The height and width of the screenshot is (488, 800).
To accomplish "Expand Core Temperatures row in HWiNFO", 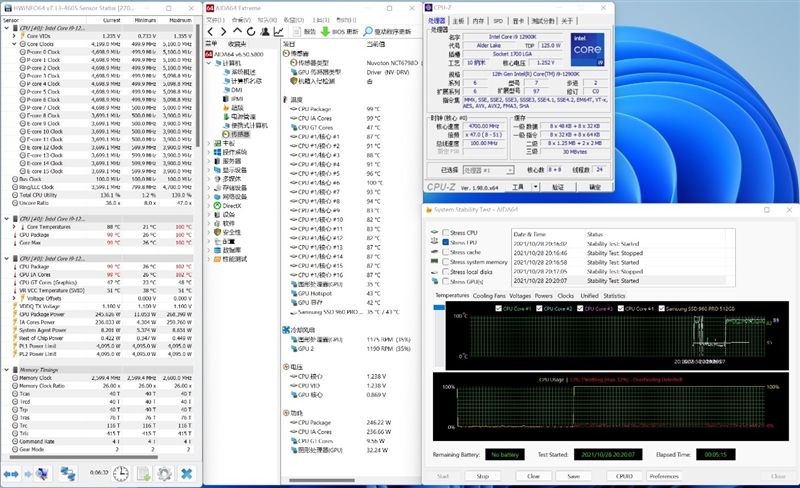I will pyautogui.click(x=14, y=227).
